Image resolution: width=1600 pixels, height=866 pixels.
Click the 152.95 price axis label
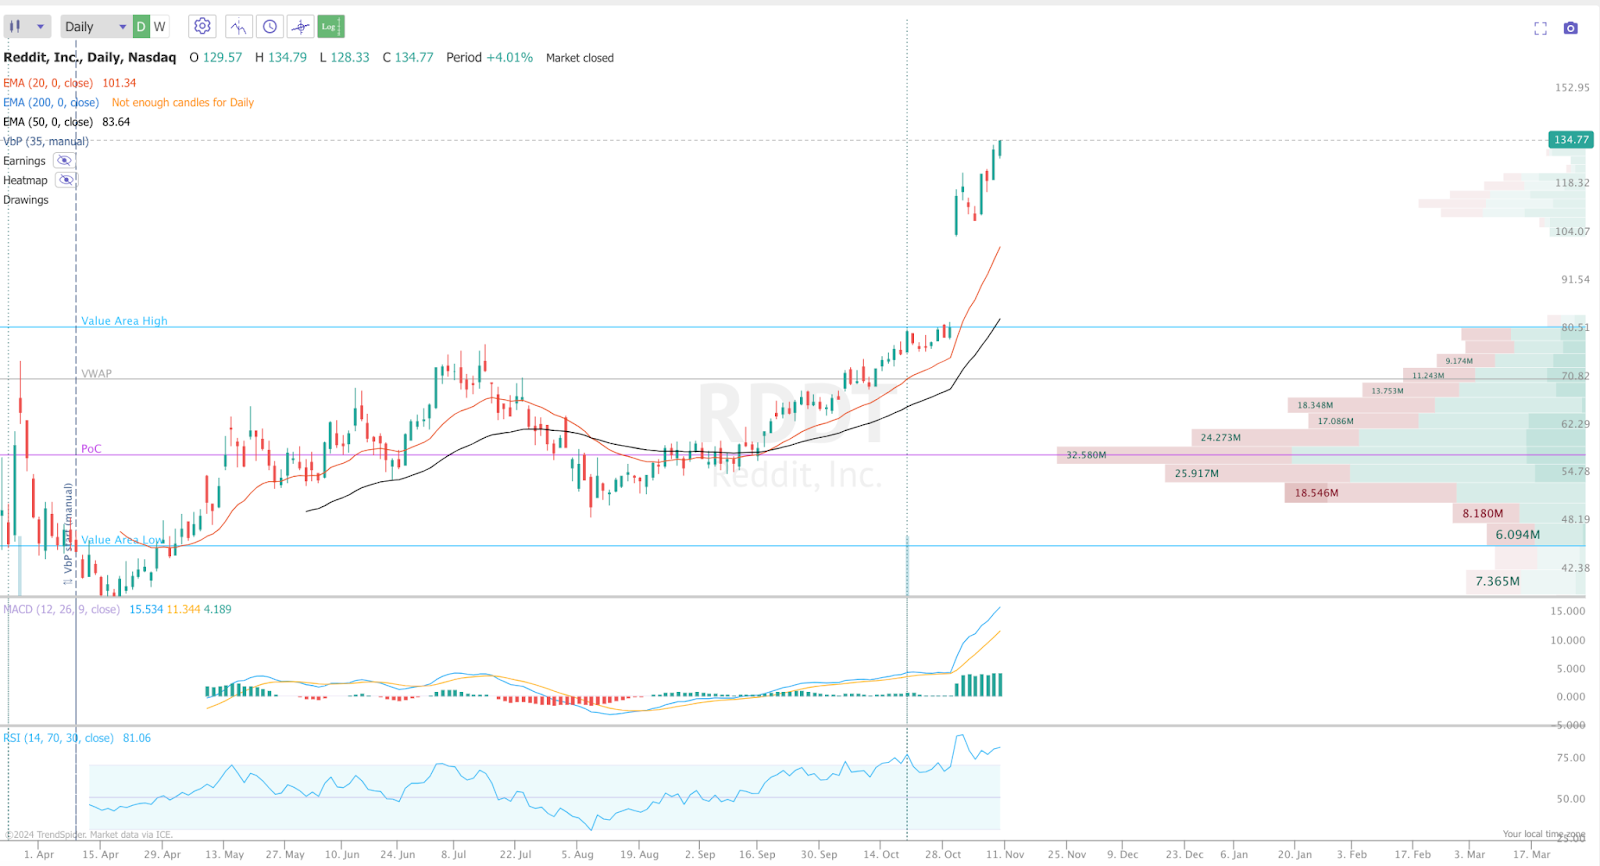[x=1572, y=88]
